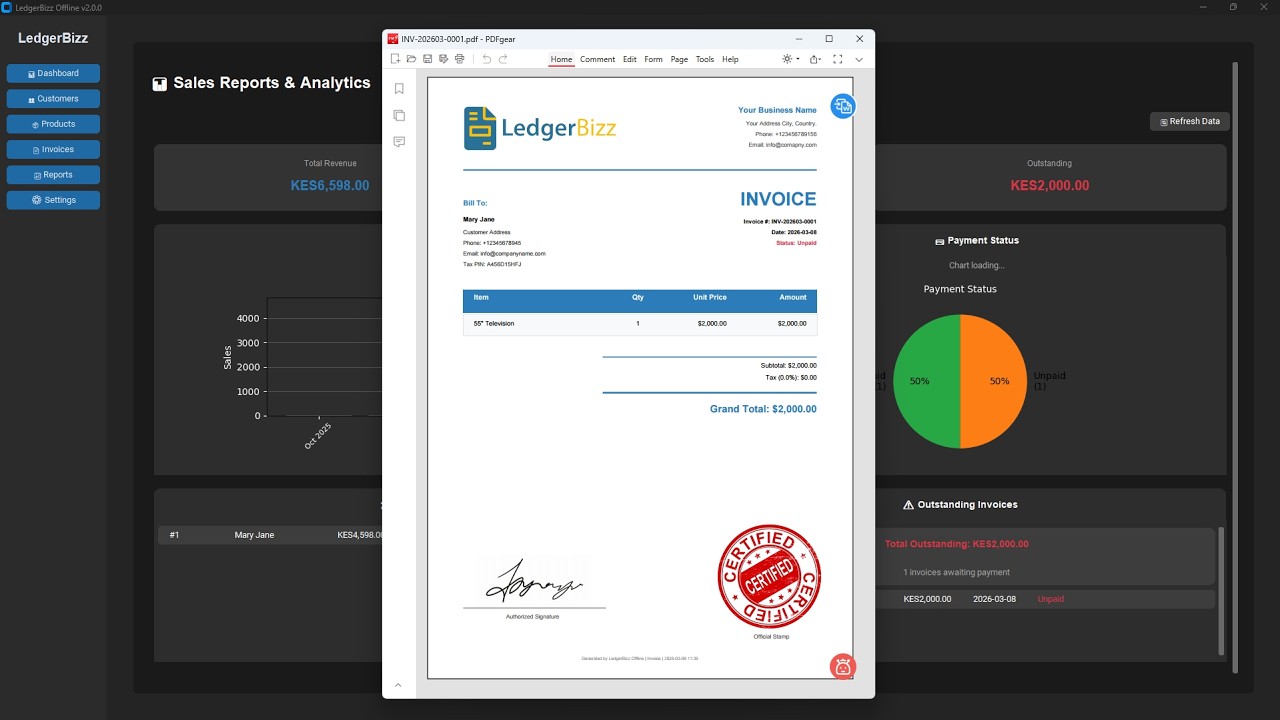Open the Help tab in PDFgear
The height and width of the screenshot is (720, 1280).
(730, 59)
